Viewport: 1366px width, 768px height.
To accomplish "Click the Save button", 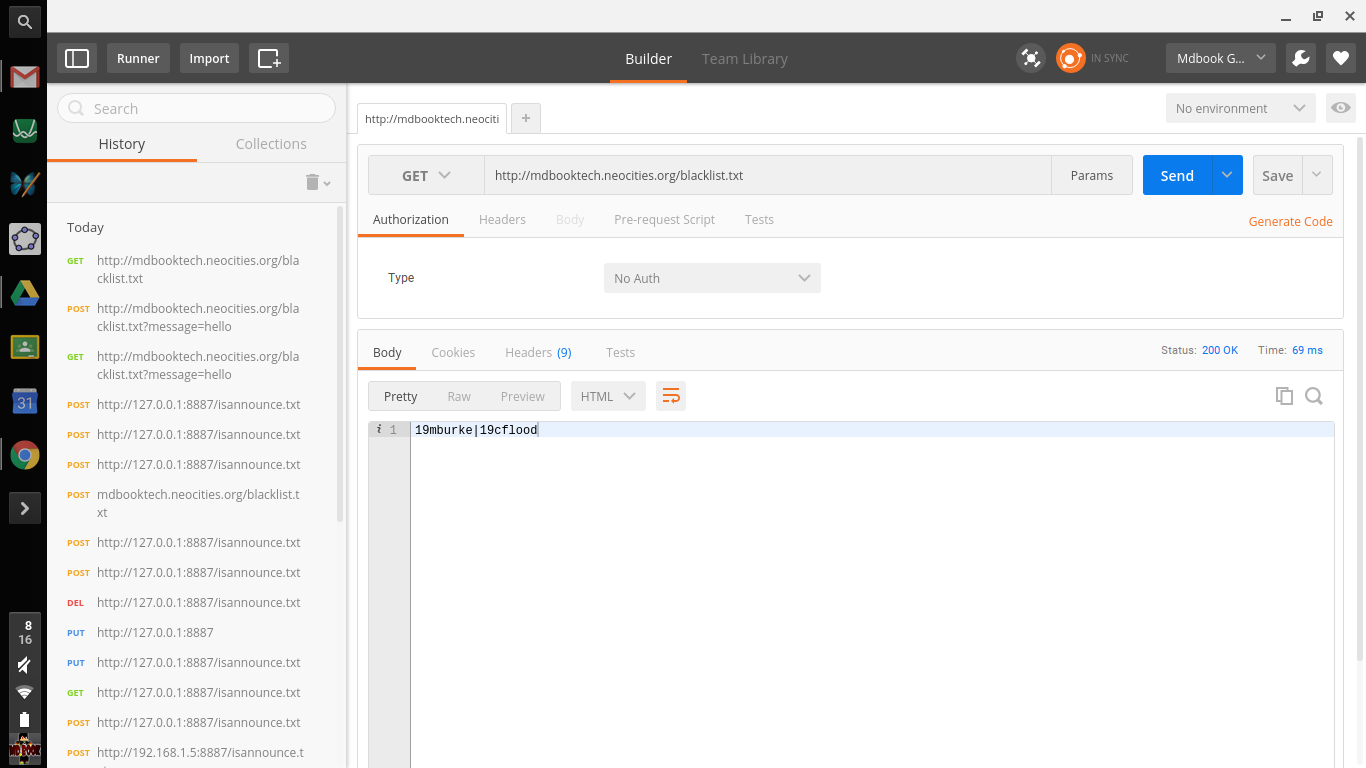I will coord(1277,175).
